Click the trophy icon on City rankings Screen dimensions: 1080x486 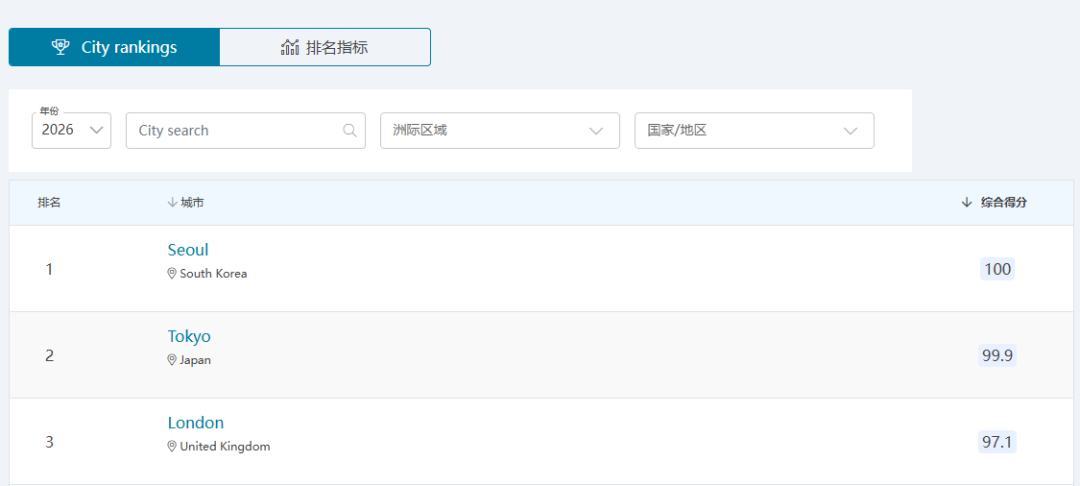coord(61,47)
